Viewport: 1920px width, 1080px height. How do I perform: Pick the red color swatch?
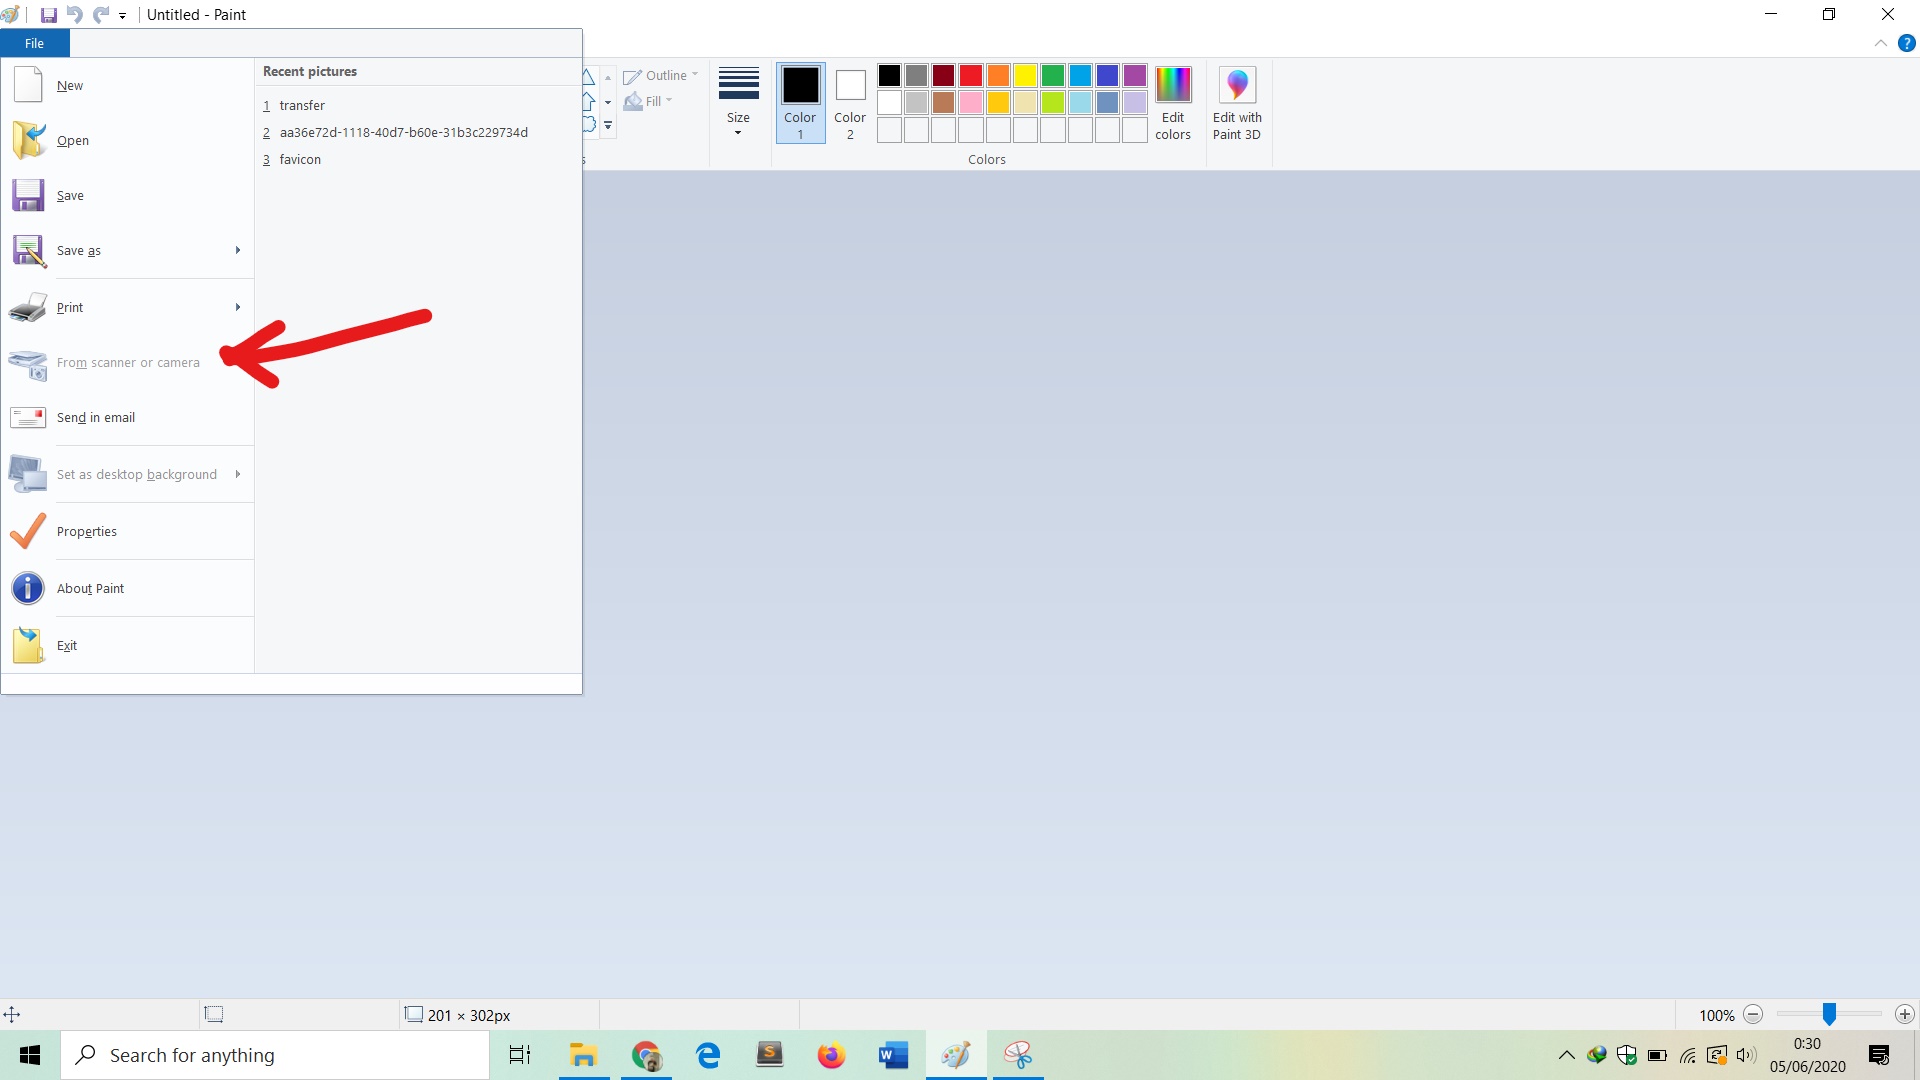pos(970,76)
